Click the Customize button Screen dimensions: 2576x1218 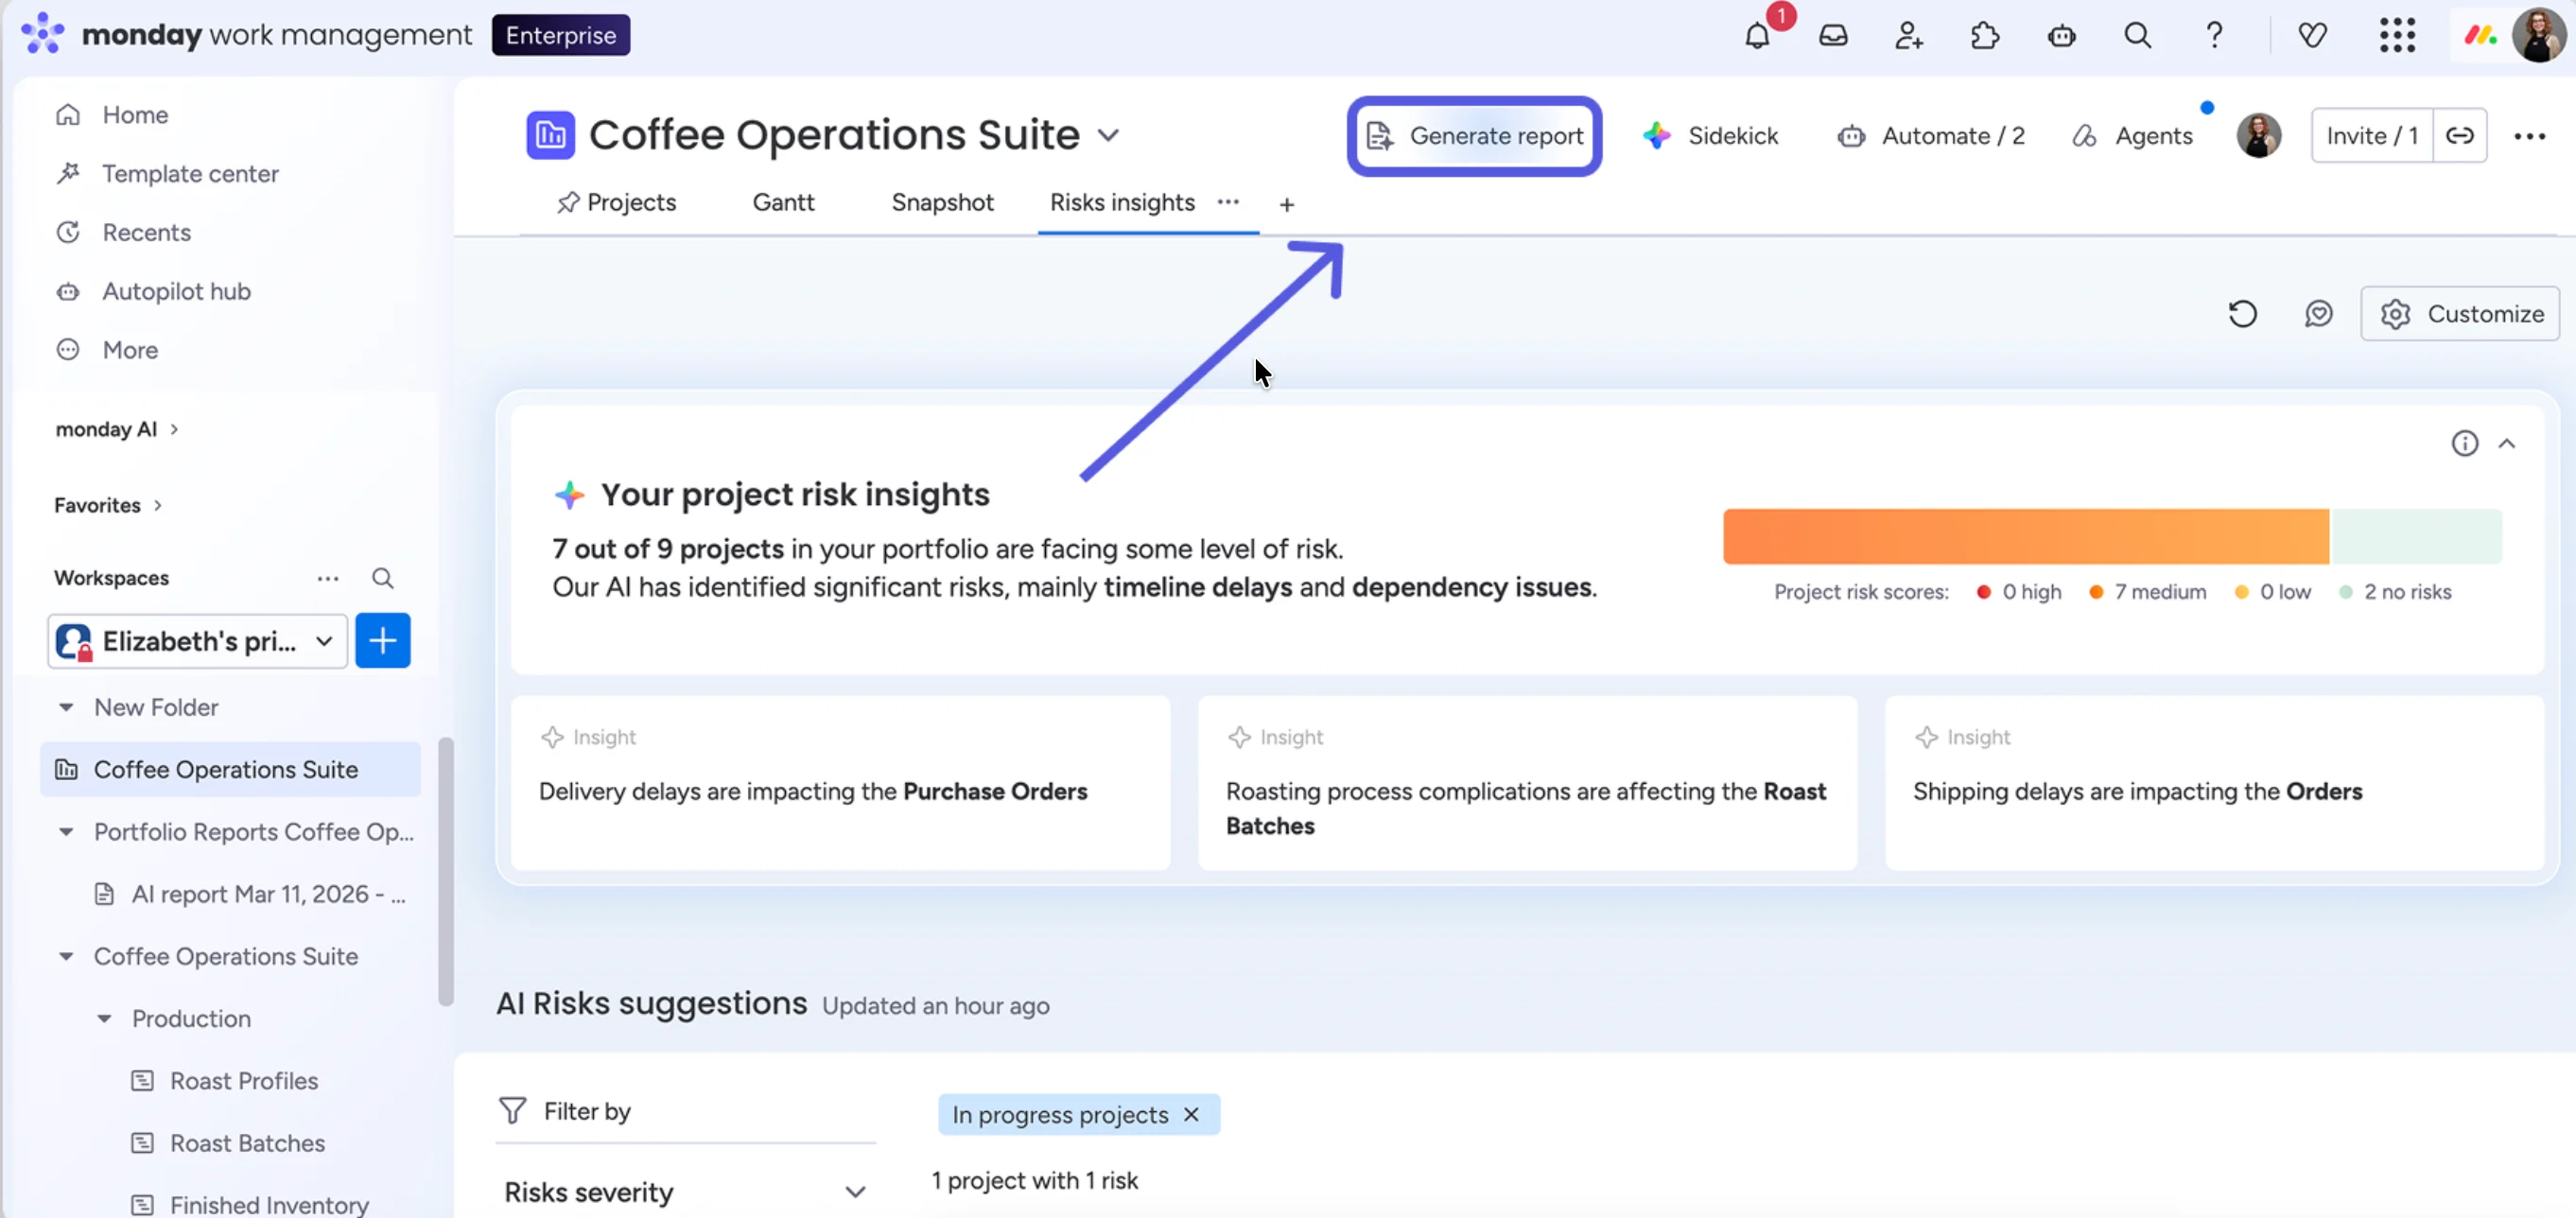[2460, 314]
